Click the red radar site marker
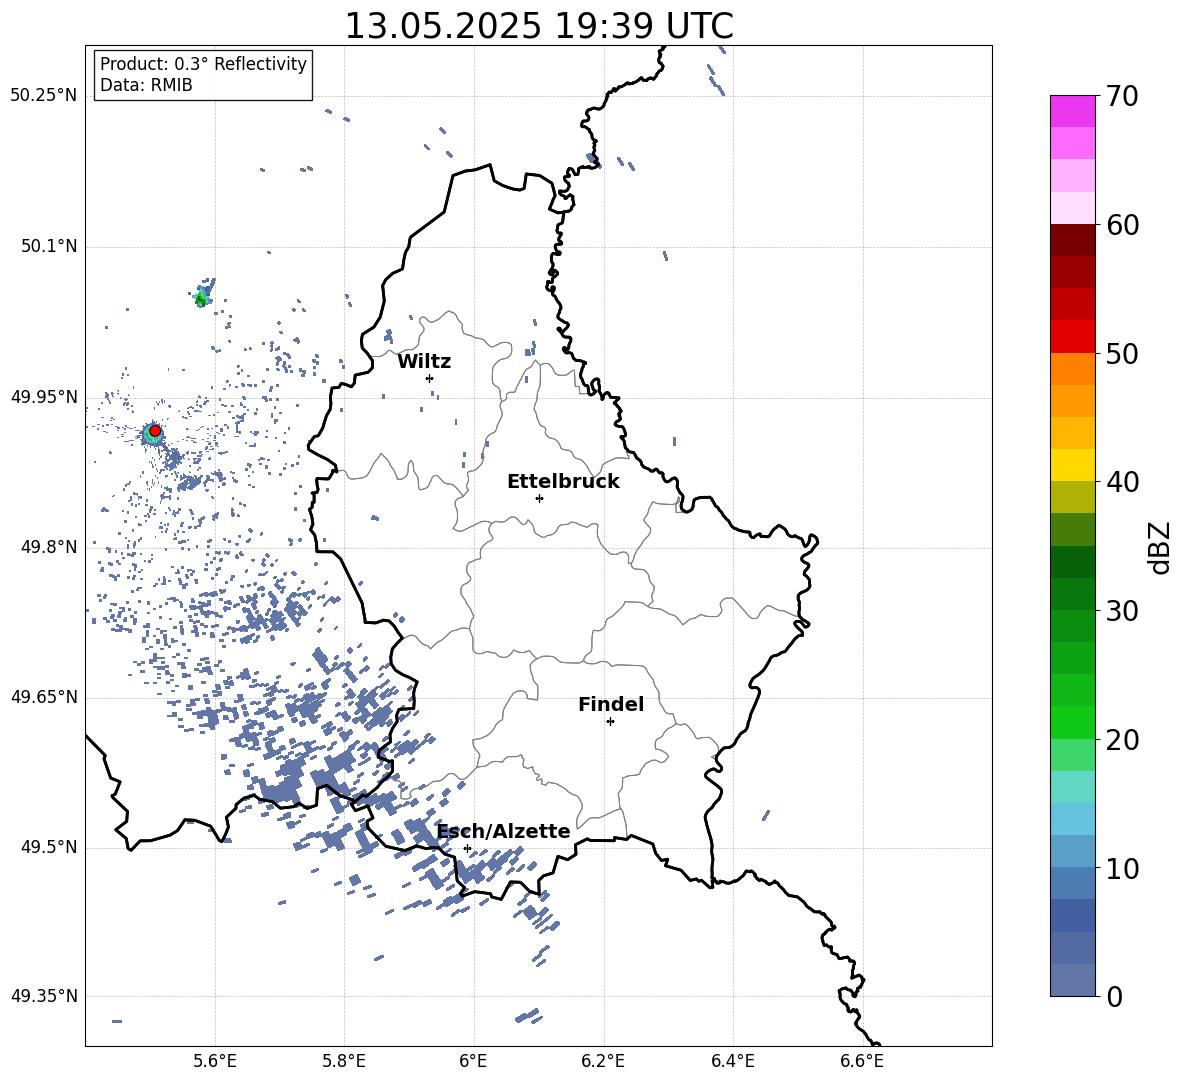Viewport: 1184px width, 1081px height. point(155,431)
